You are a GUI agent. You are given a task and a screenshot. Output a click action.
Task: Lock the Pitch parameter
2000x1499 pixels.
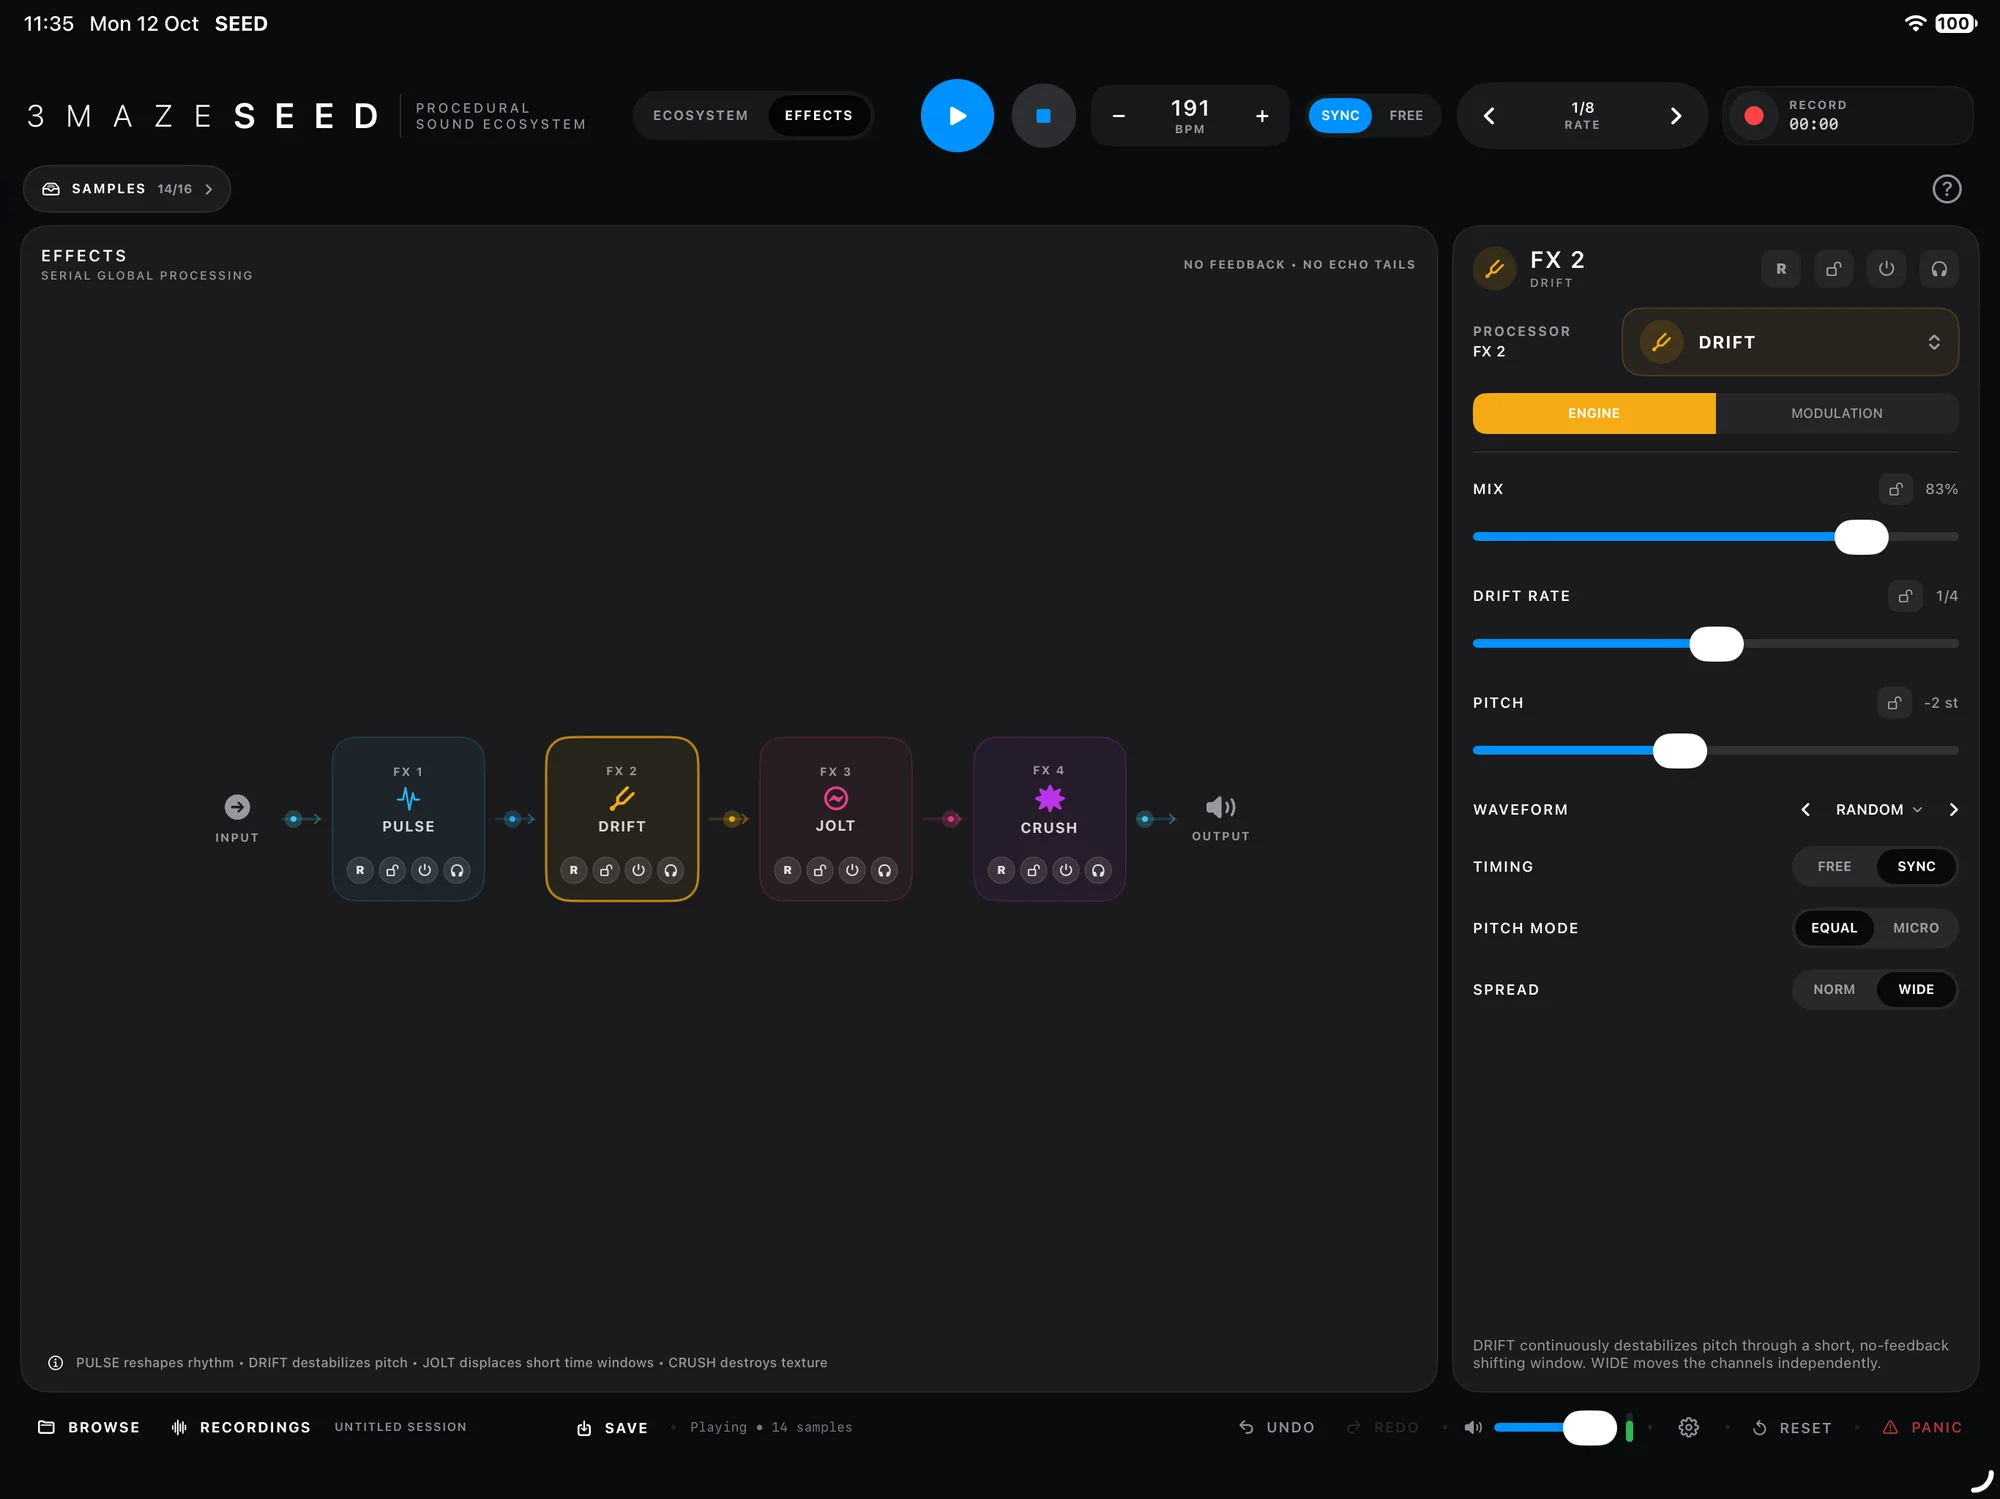point(1894,703)
